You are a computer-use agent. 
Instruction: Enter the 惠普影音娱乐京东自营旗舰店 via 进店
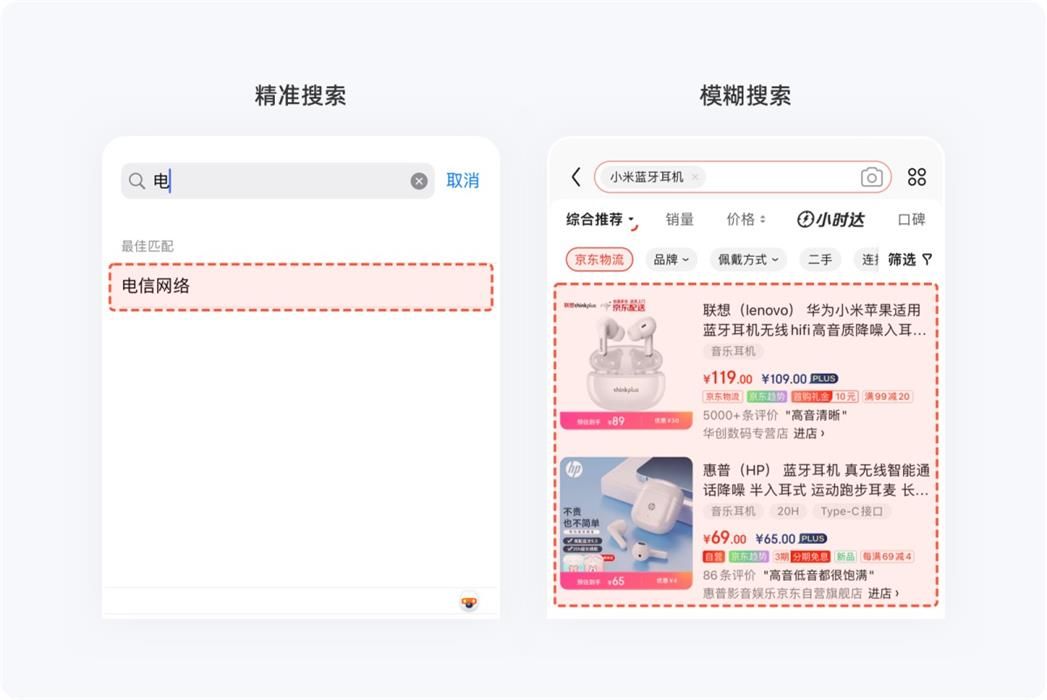[883, 593]
